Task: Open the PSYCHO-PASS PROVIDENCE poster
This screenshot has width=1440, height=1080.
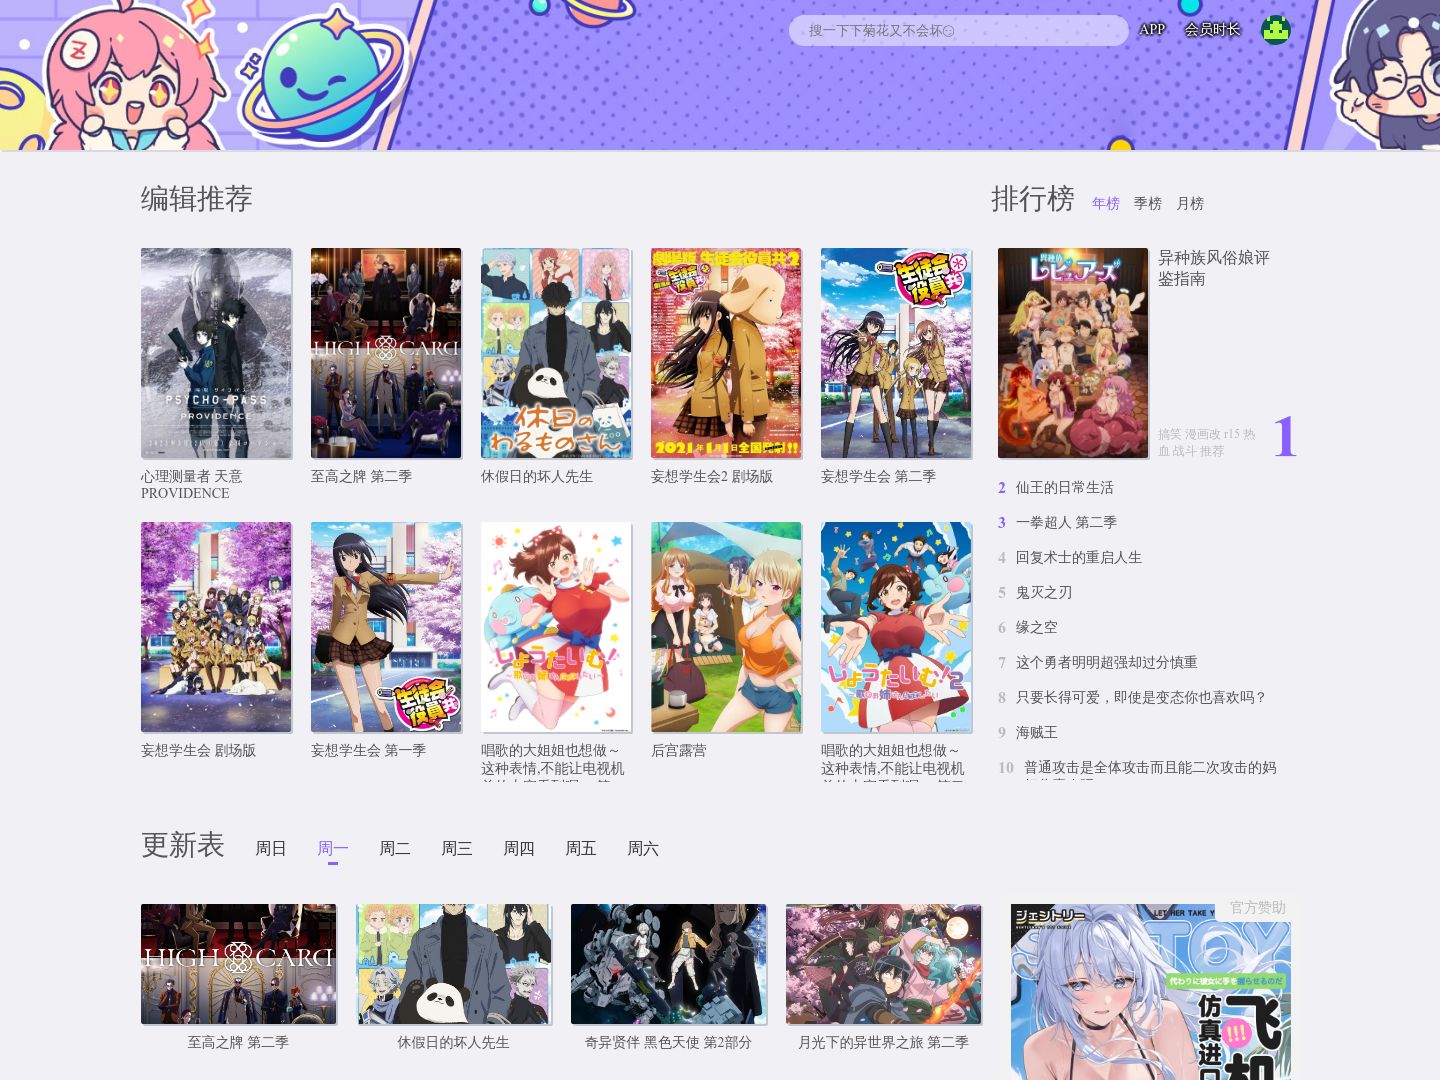Action: pos(216,353)
